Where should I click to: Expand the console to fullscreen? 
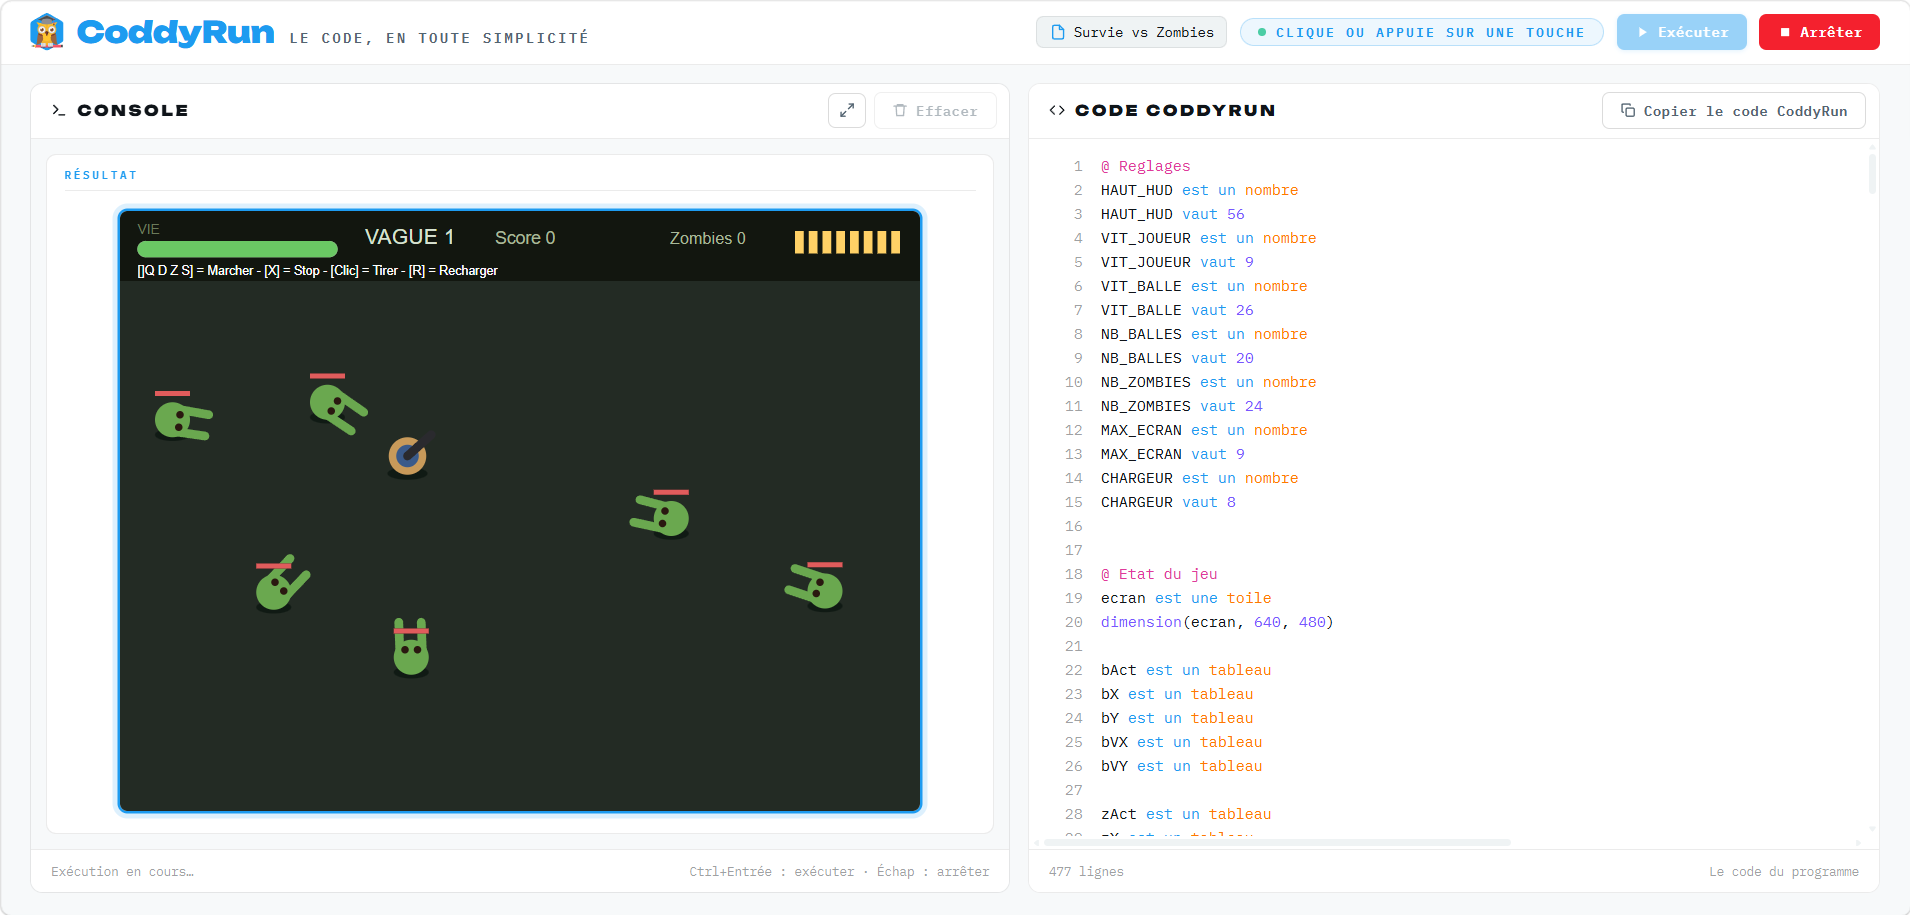tap(847, 111)
